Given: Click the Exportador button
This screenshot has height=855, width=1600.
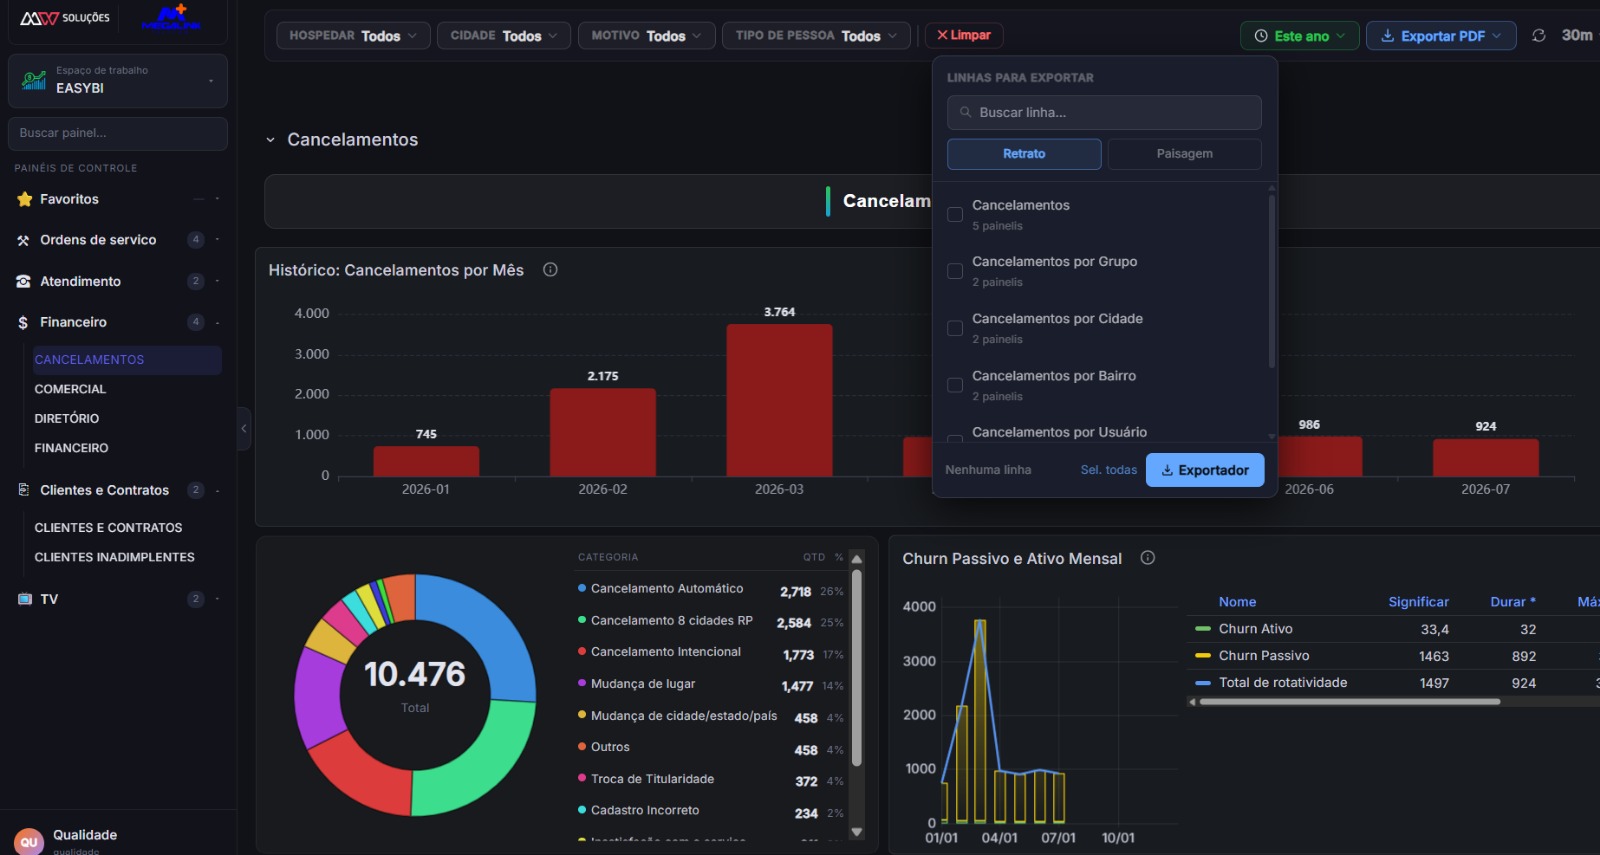Looking at the screenshot, I should (x=1205, y=470).
